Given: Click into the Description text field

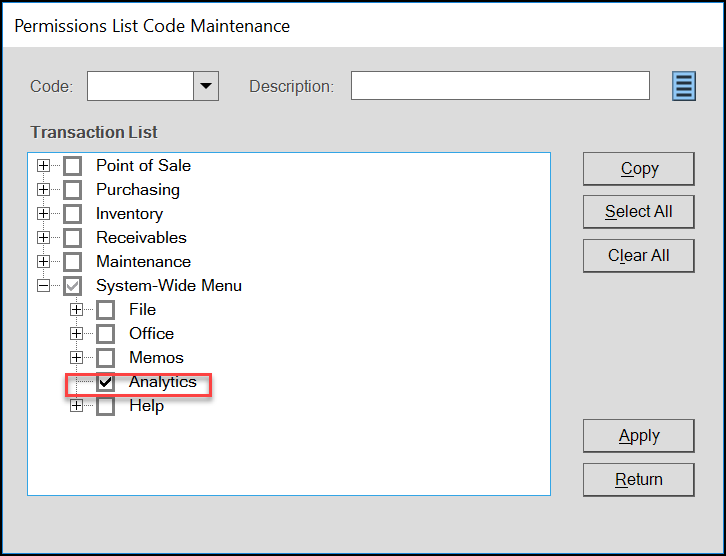Looking at the screenshot, I should point(500,86).
